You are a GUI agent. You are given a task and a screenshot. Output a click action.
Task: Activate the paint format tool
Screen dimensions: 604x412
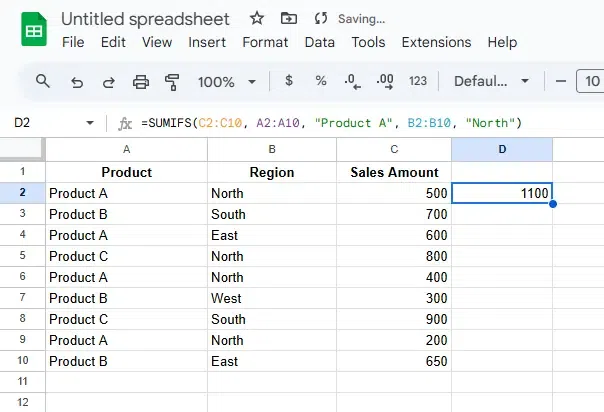[x=171, y=81]
